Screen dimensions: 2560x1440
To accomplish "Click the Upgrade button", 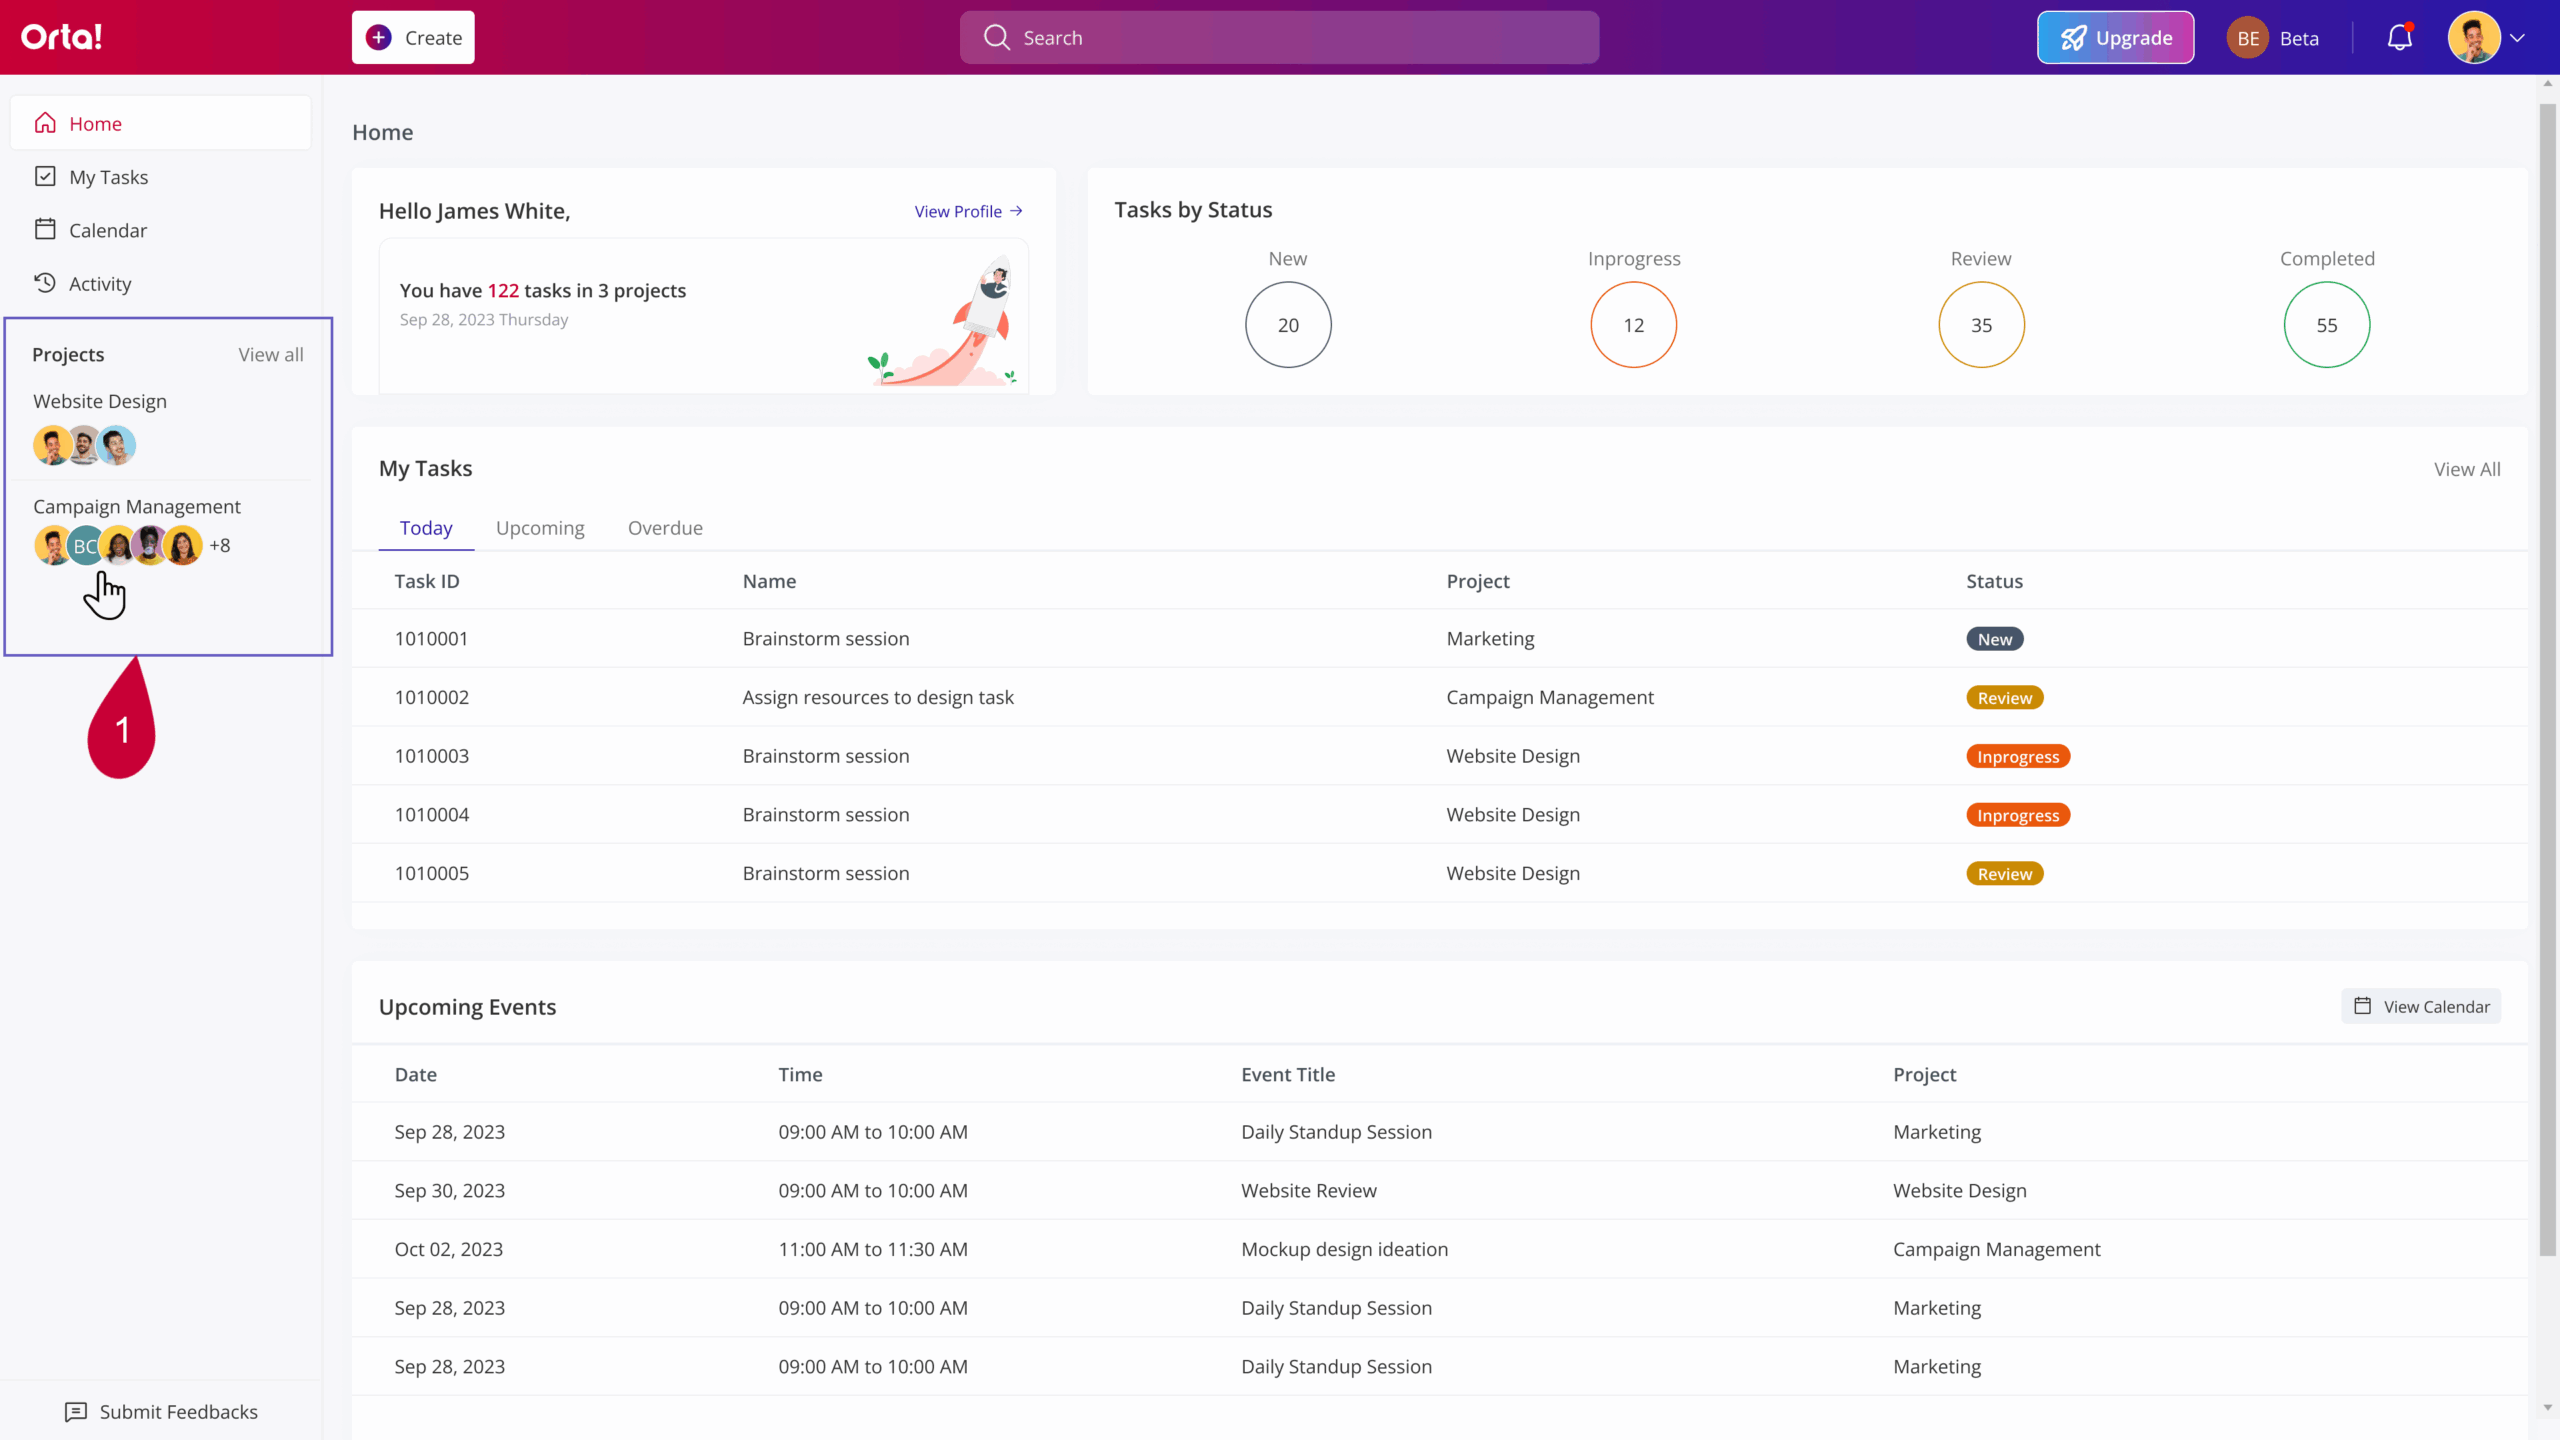I will pos(2115,38).
